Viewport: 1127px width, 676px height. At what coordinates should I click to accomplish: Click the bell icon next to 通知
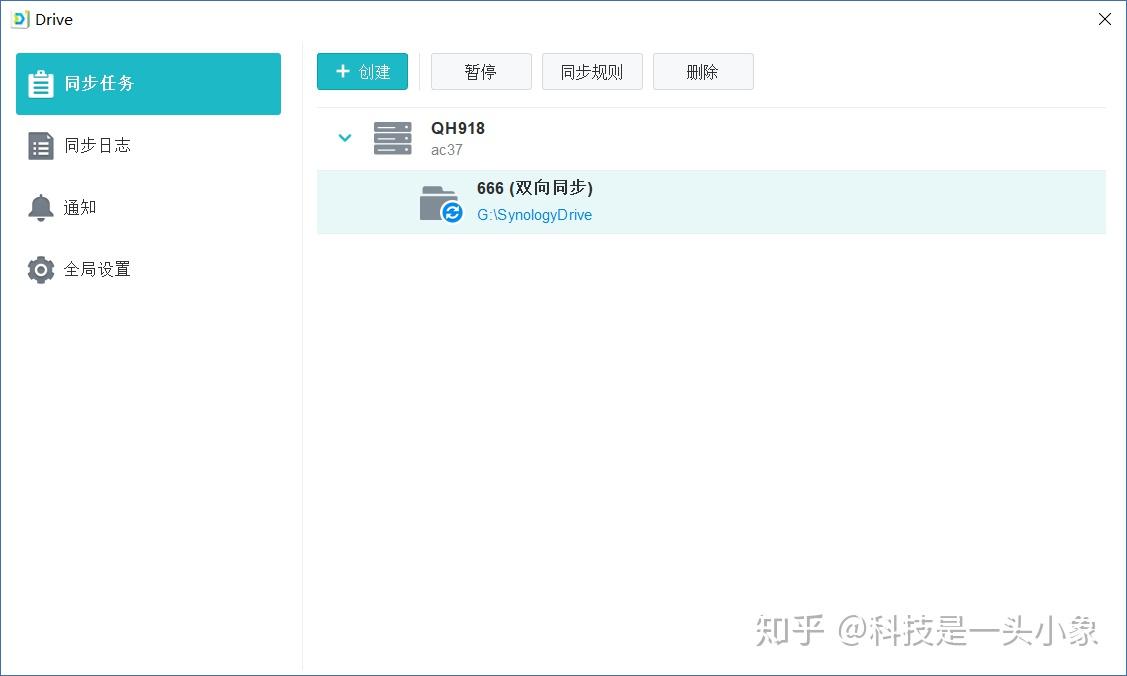(x=41, y=207)
